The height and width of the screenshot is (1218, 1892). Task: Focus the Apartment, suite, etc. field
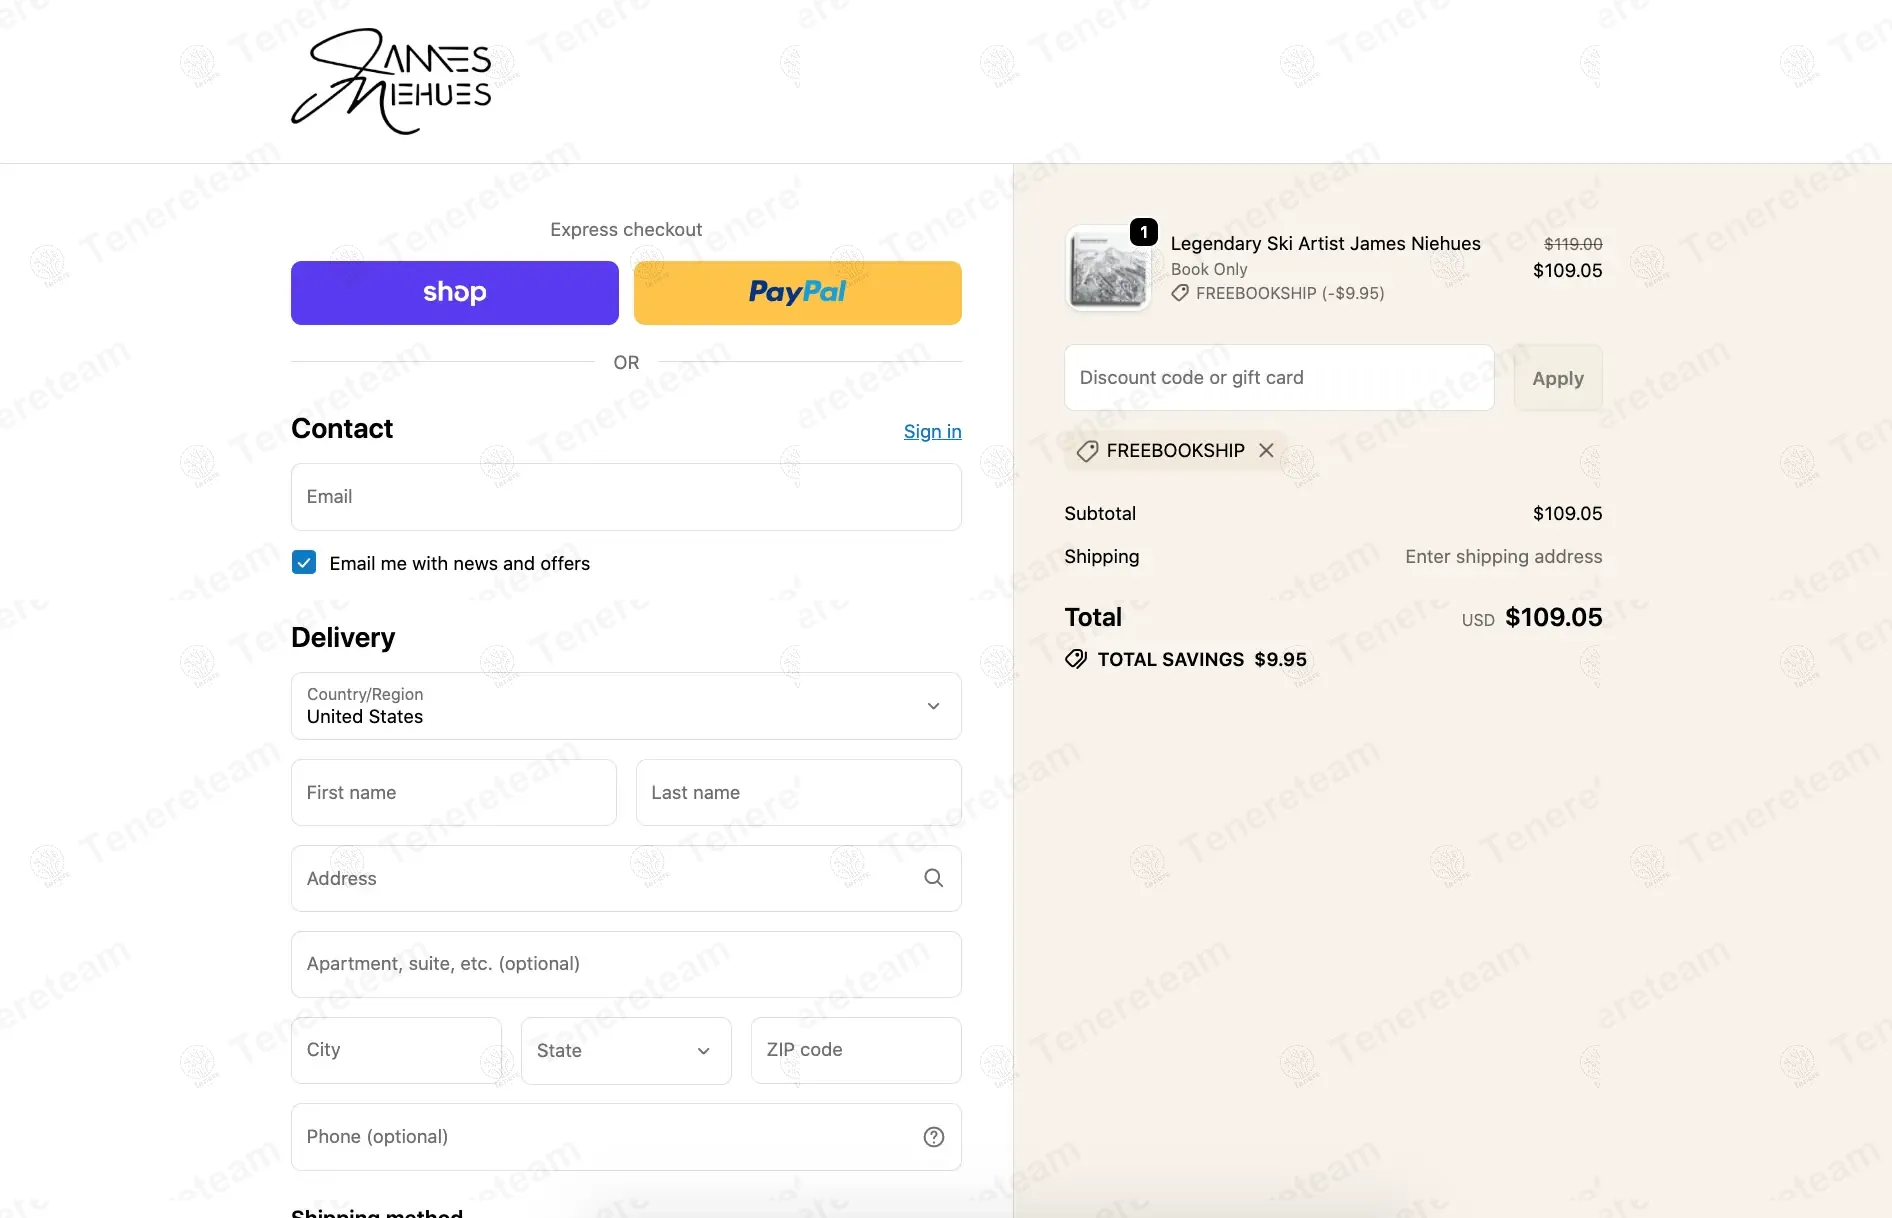pyautogui.click(x=626, y=964)
